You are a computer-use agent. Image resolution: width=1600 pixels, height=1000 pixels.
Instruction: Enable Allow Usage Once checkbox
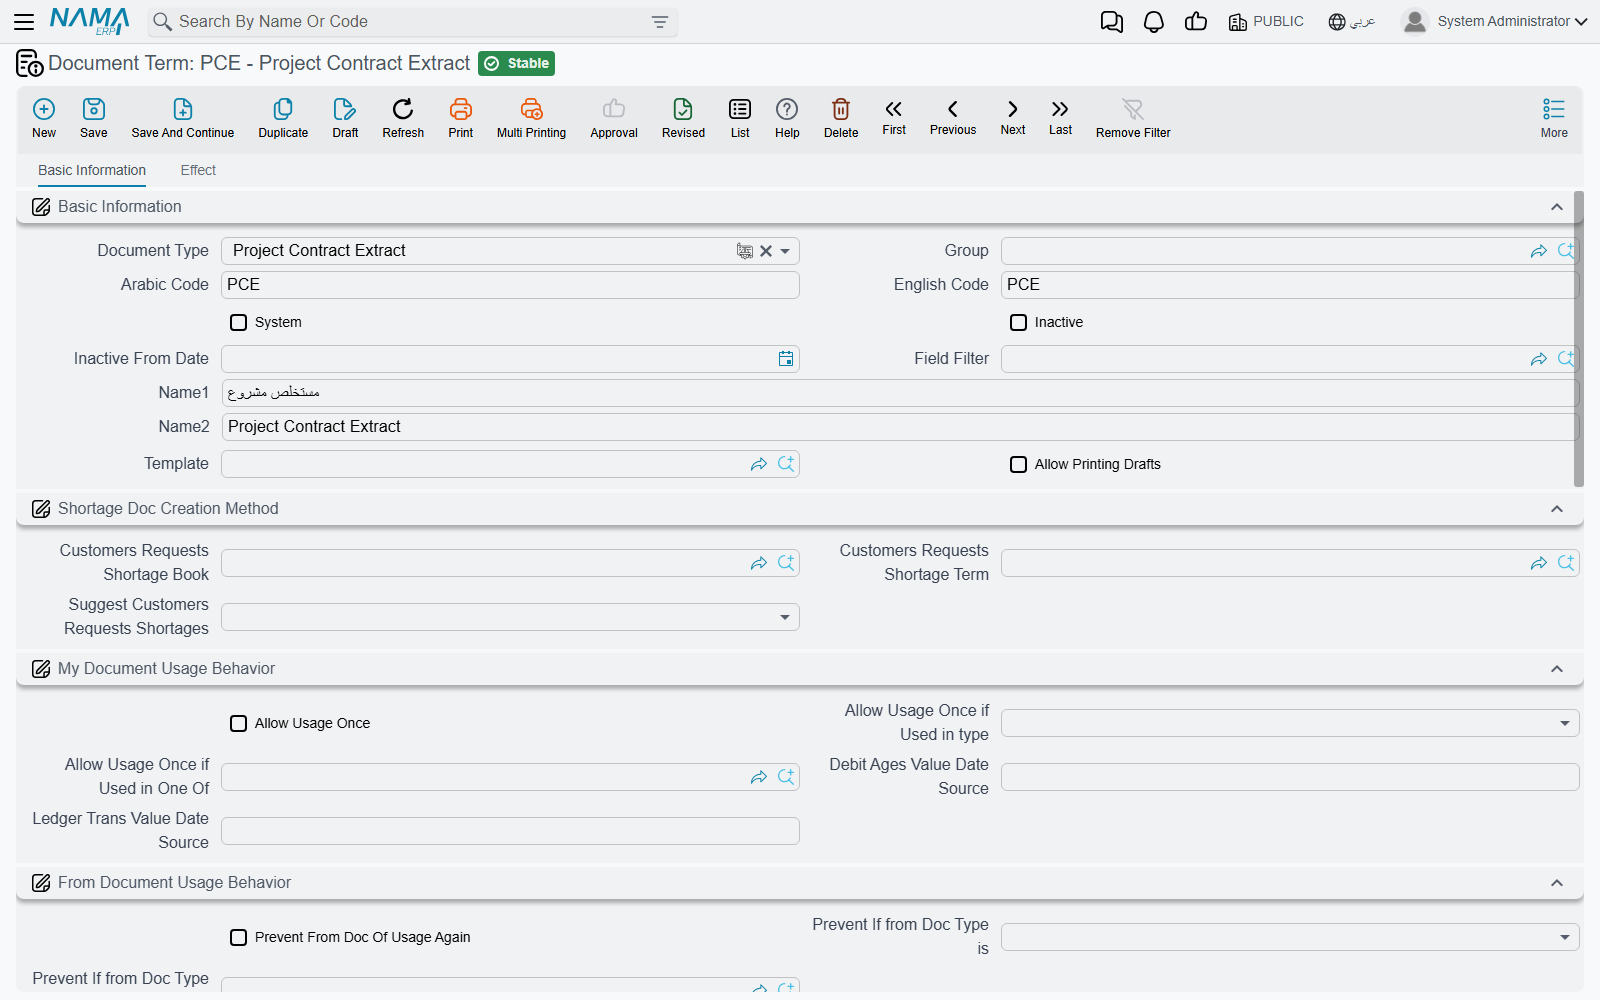tap(238, 723)
